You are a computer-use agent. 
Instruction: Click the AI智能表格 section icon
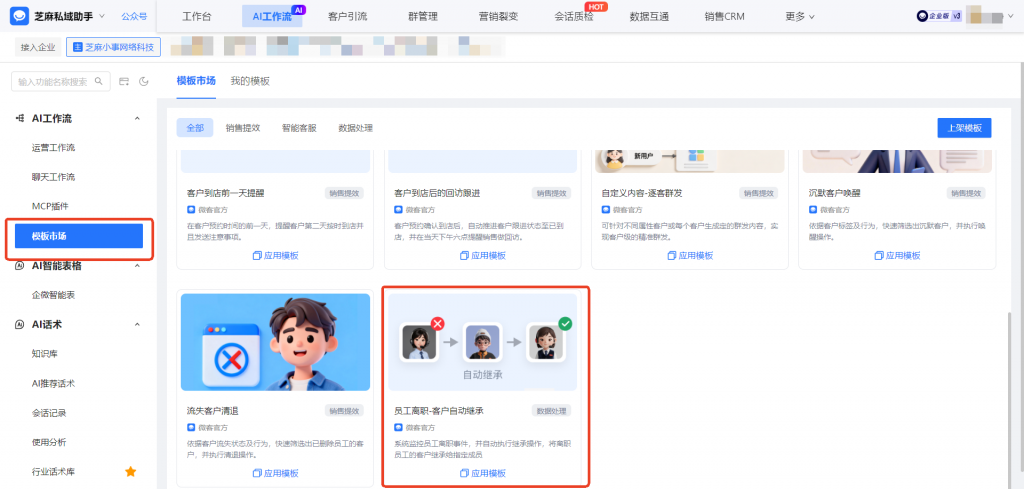coord(20,266)
